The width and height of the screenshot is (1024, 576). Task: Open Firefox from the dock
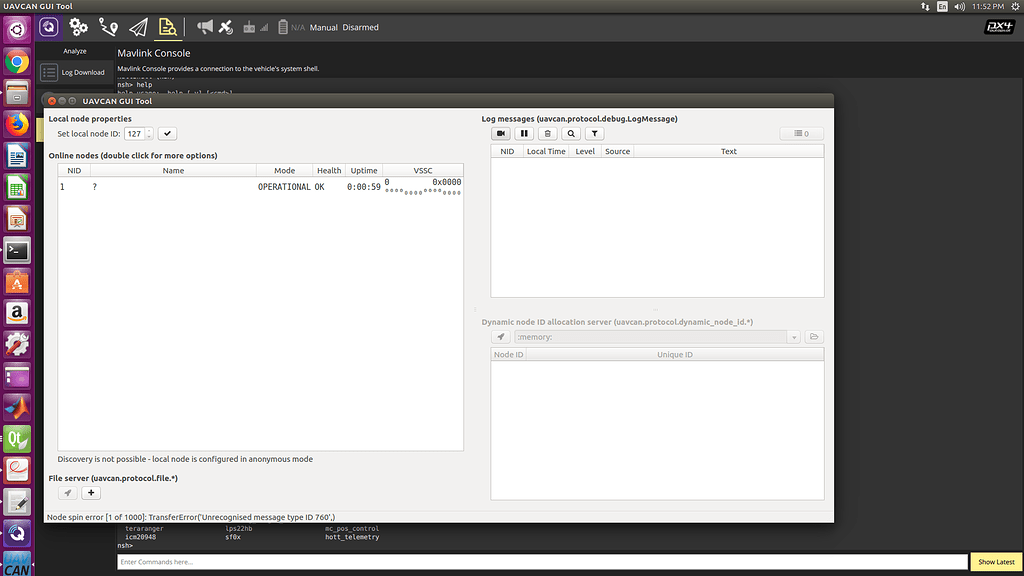pos(17,124)
